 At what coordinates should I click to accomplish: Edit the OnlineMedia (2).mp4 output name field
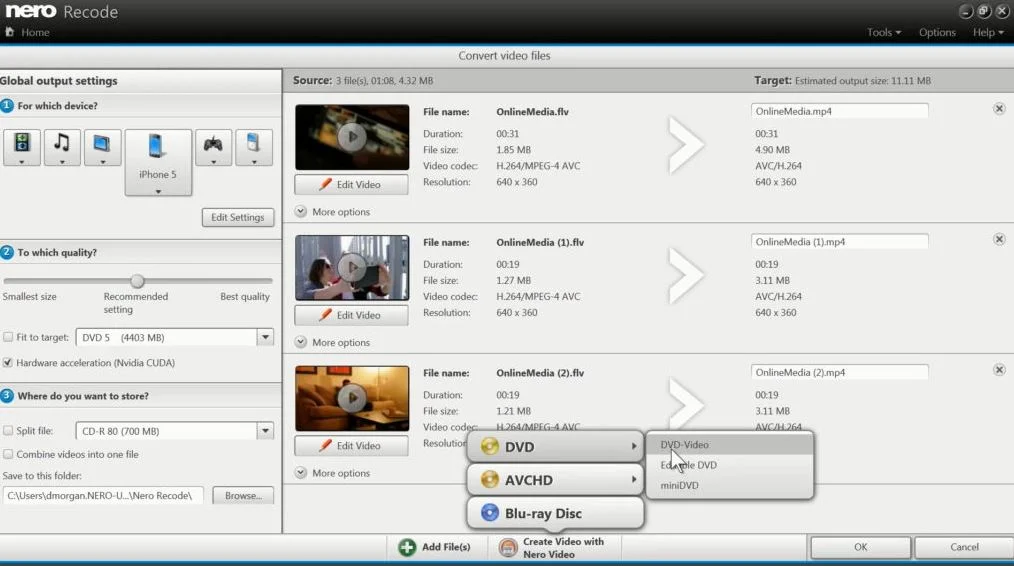pos(839,373)
